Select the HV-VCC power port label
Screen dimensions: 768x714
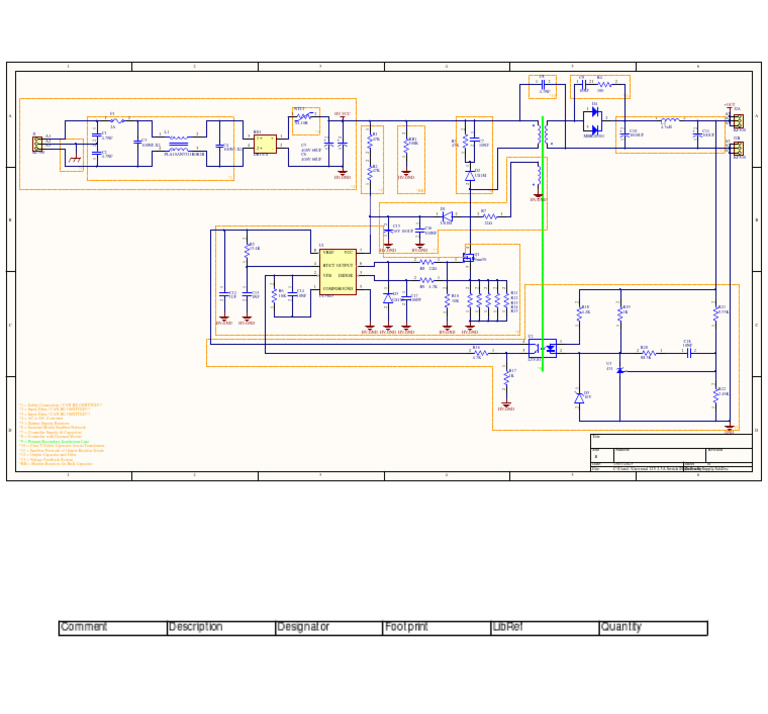[343, 116]
